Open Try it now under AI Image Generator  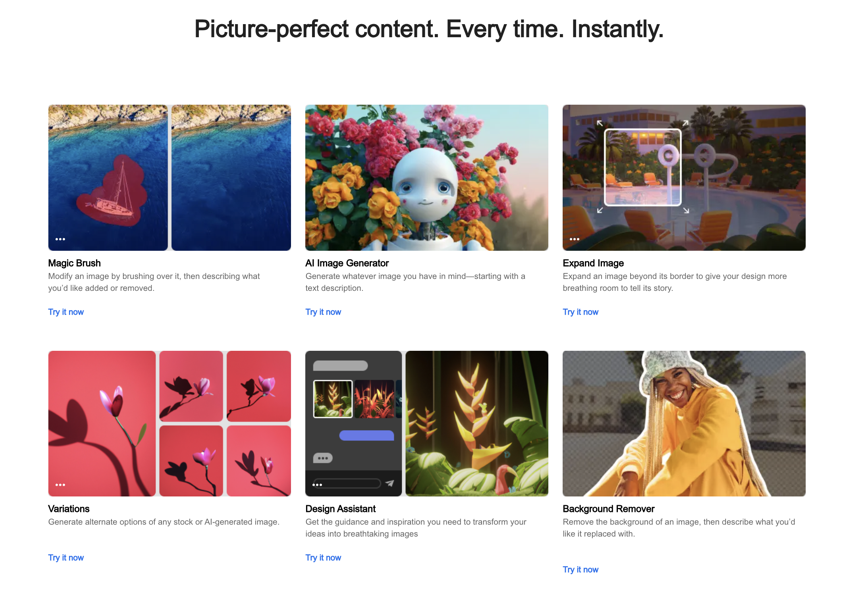click(323, 312)
